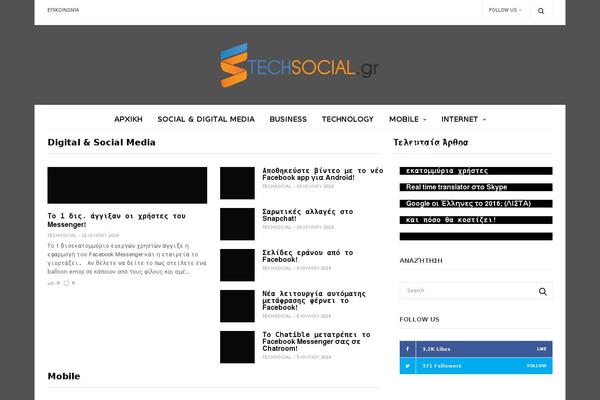Open the Facebook automatic translation article
This screenshot has width=600, height=400.
click(314, 300)
